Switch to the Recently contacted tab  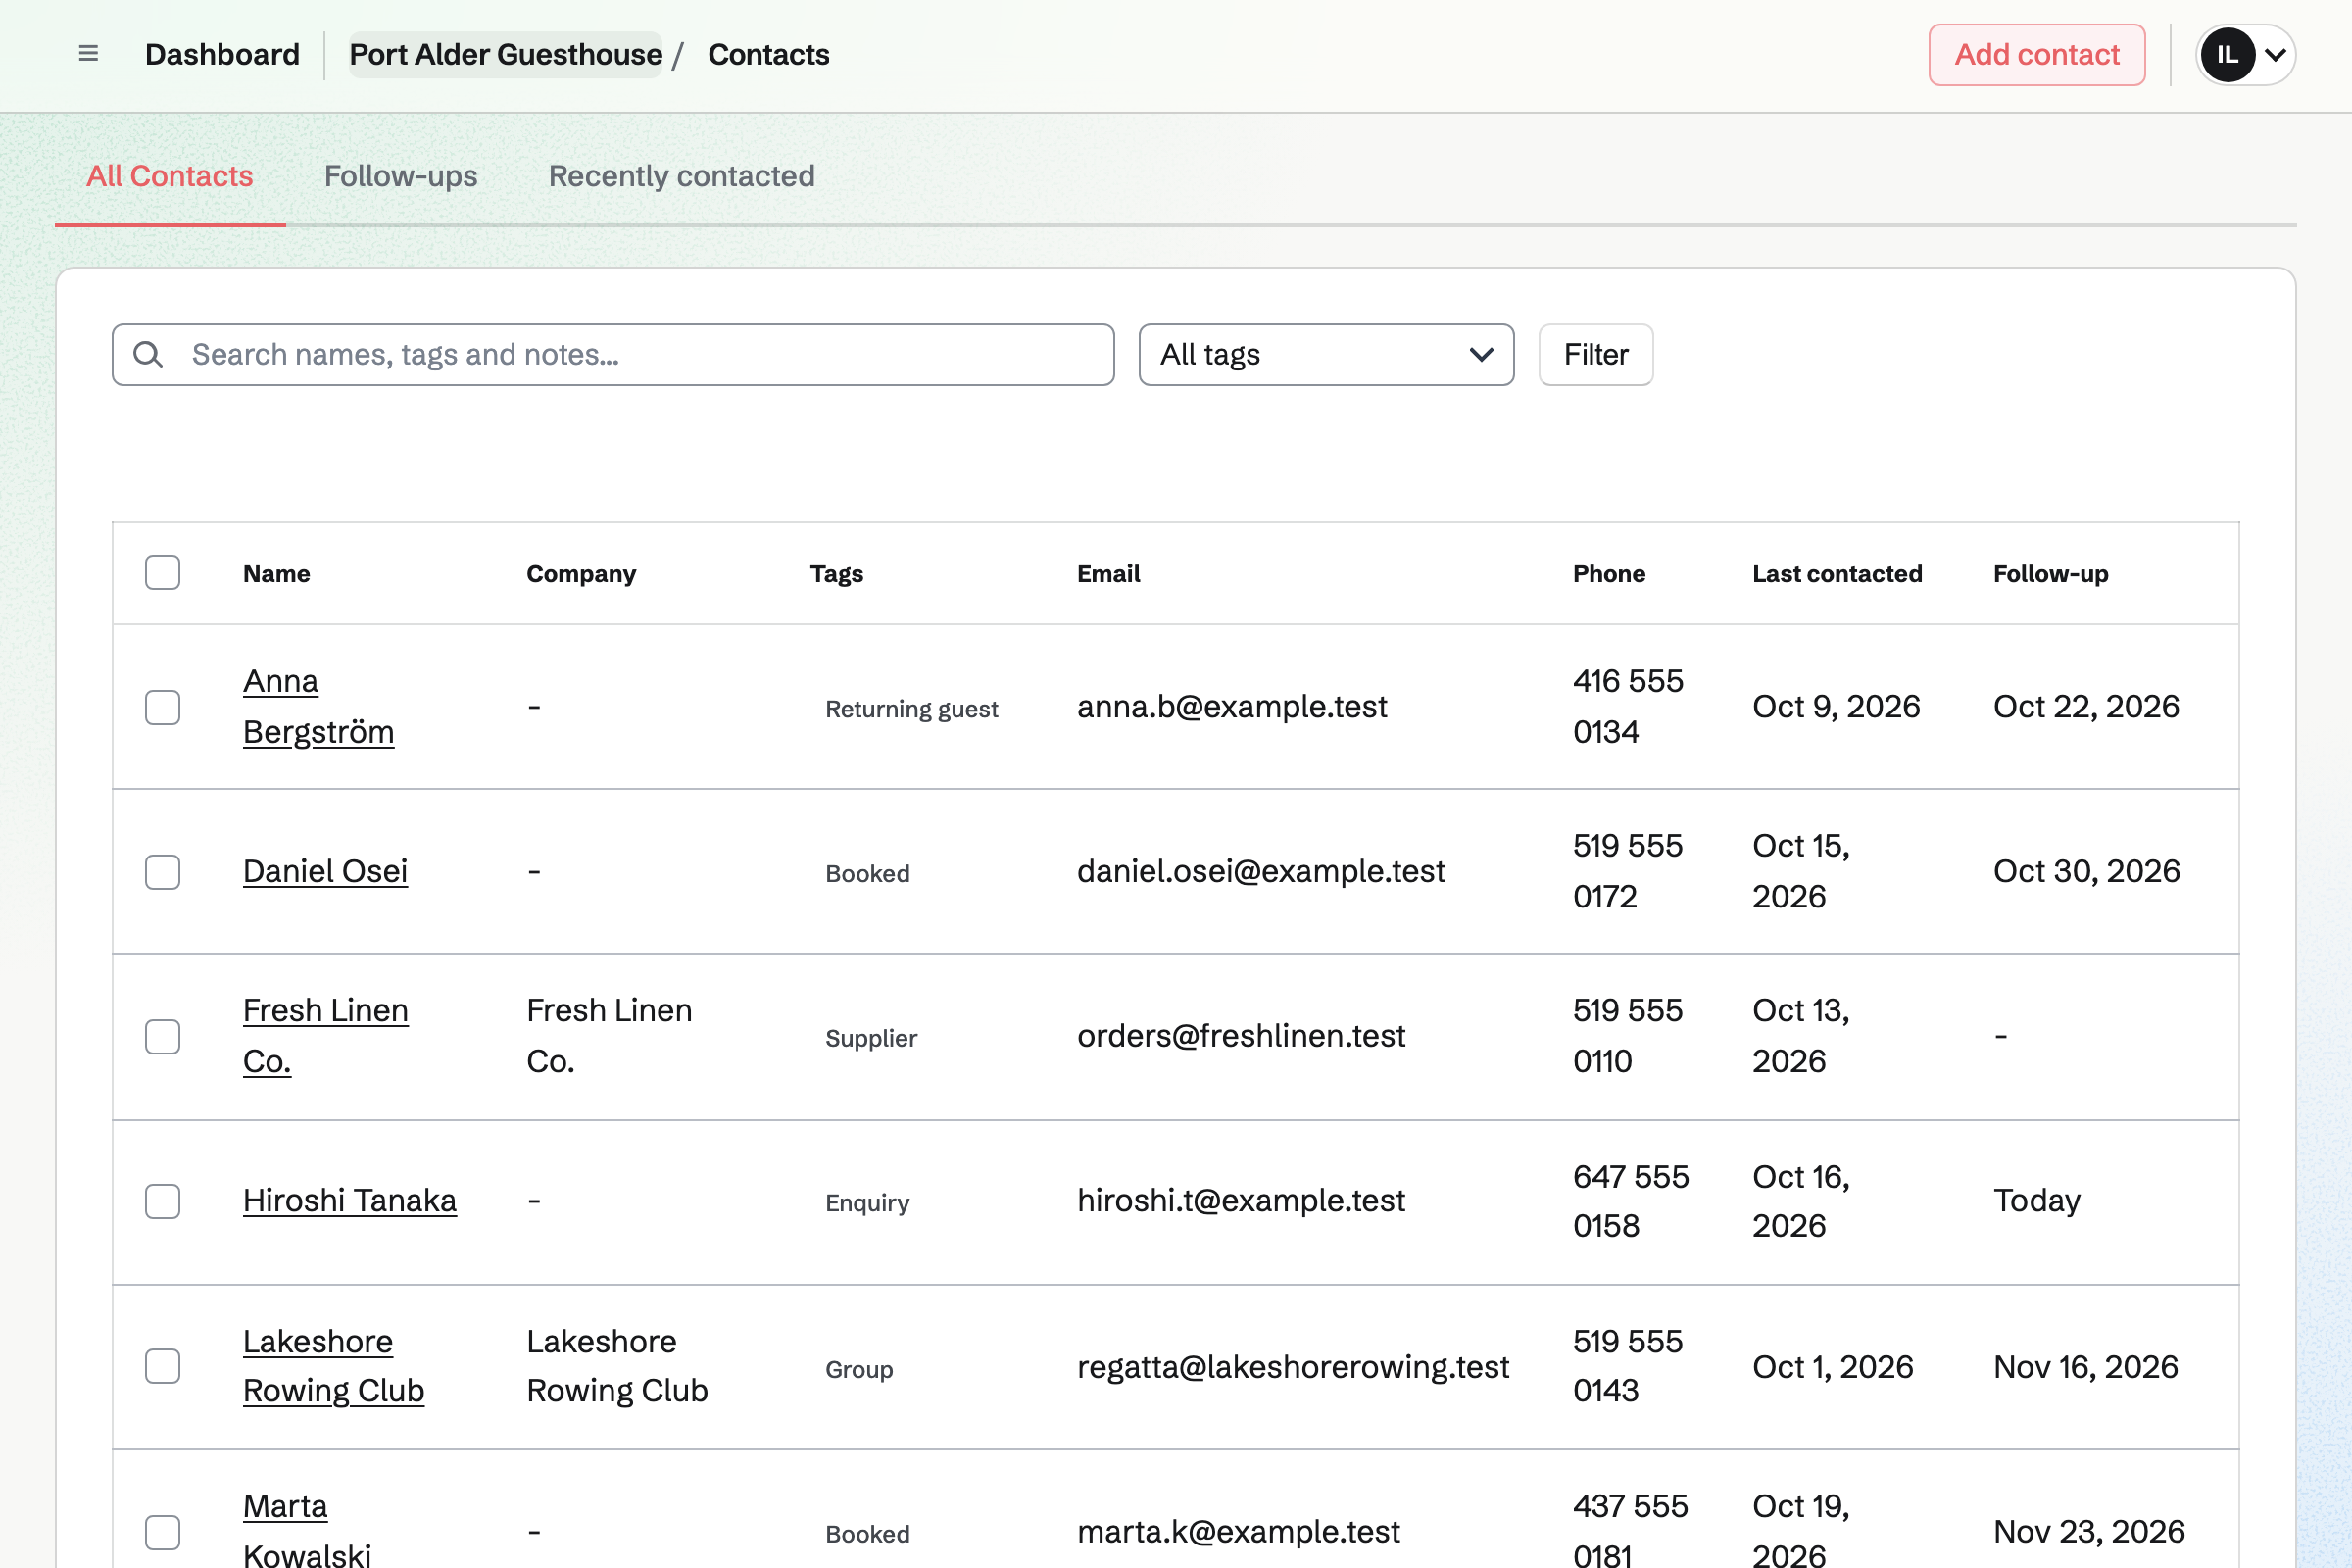[681, 176]
